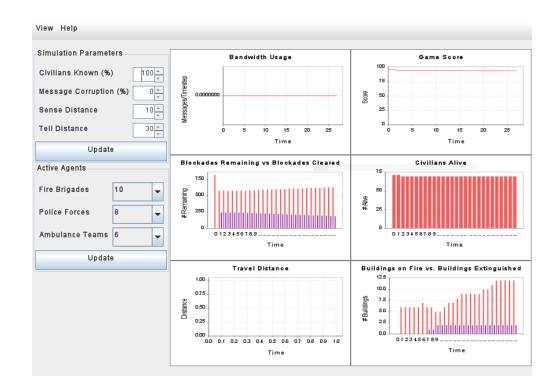Click the Travel Distance chart title

tap(260, 268)
